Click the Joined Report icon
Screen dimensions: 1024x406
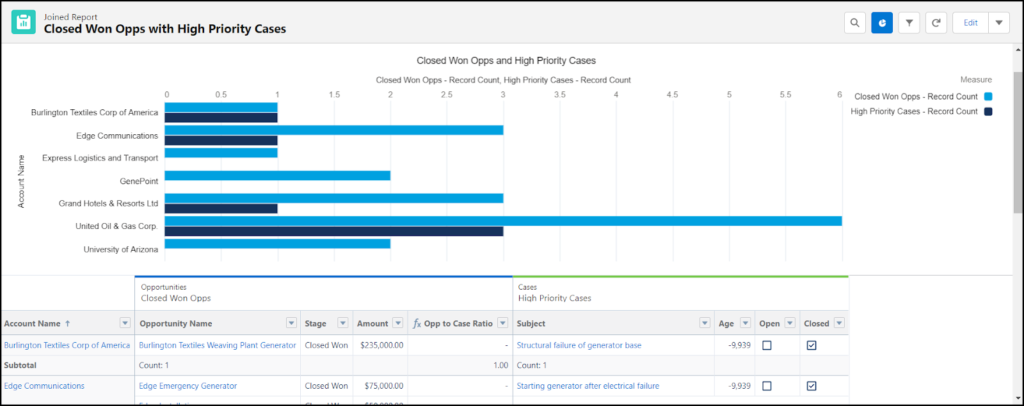coord(24,22)
